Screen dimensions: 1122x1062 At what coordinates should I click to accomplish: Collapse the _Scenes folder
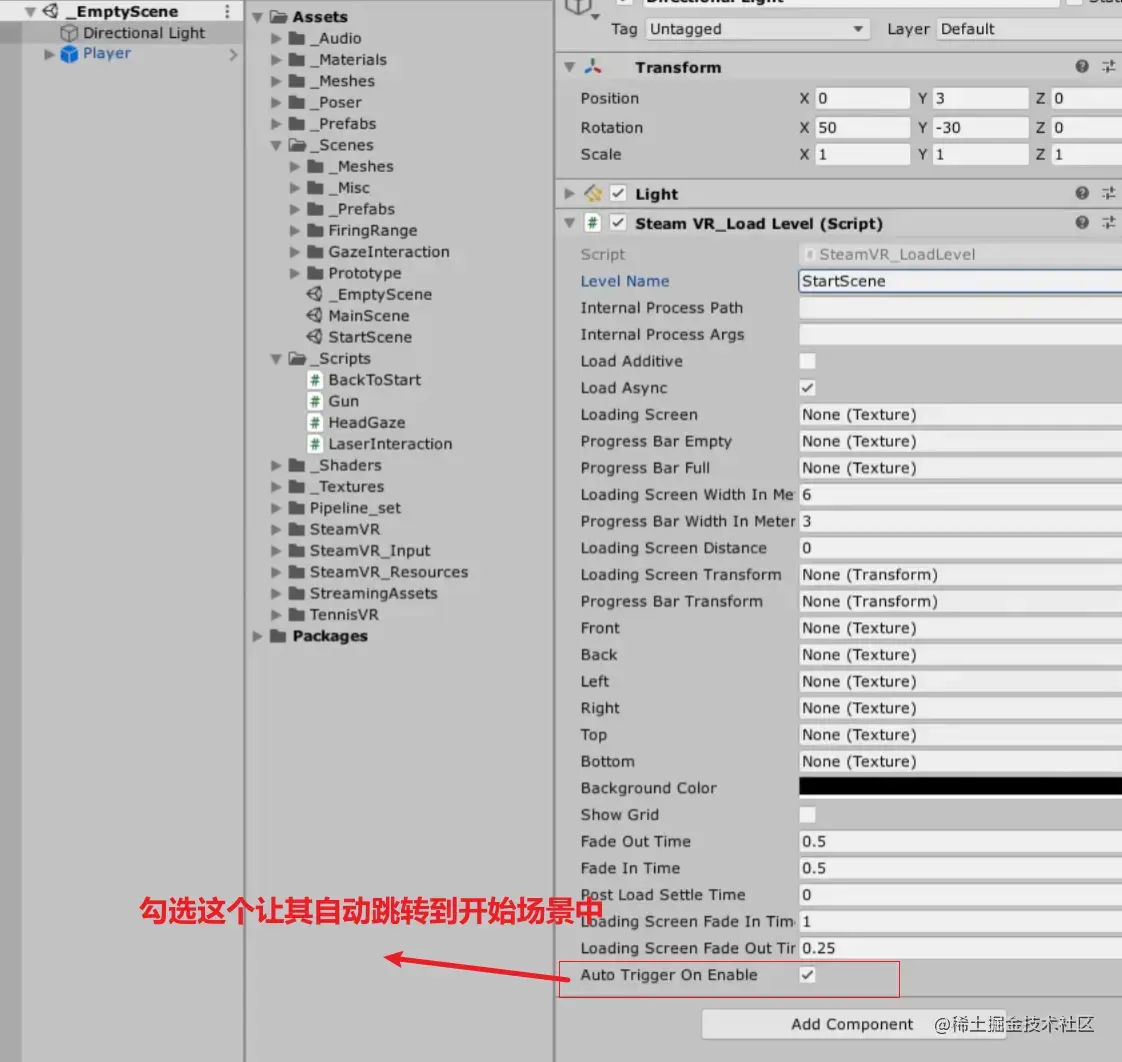[x=276, y=145]
